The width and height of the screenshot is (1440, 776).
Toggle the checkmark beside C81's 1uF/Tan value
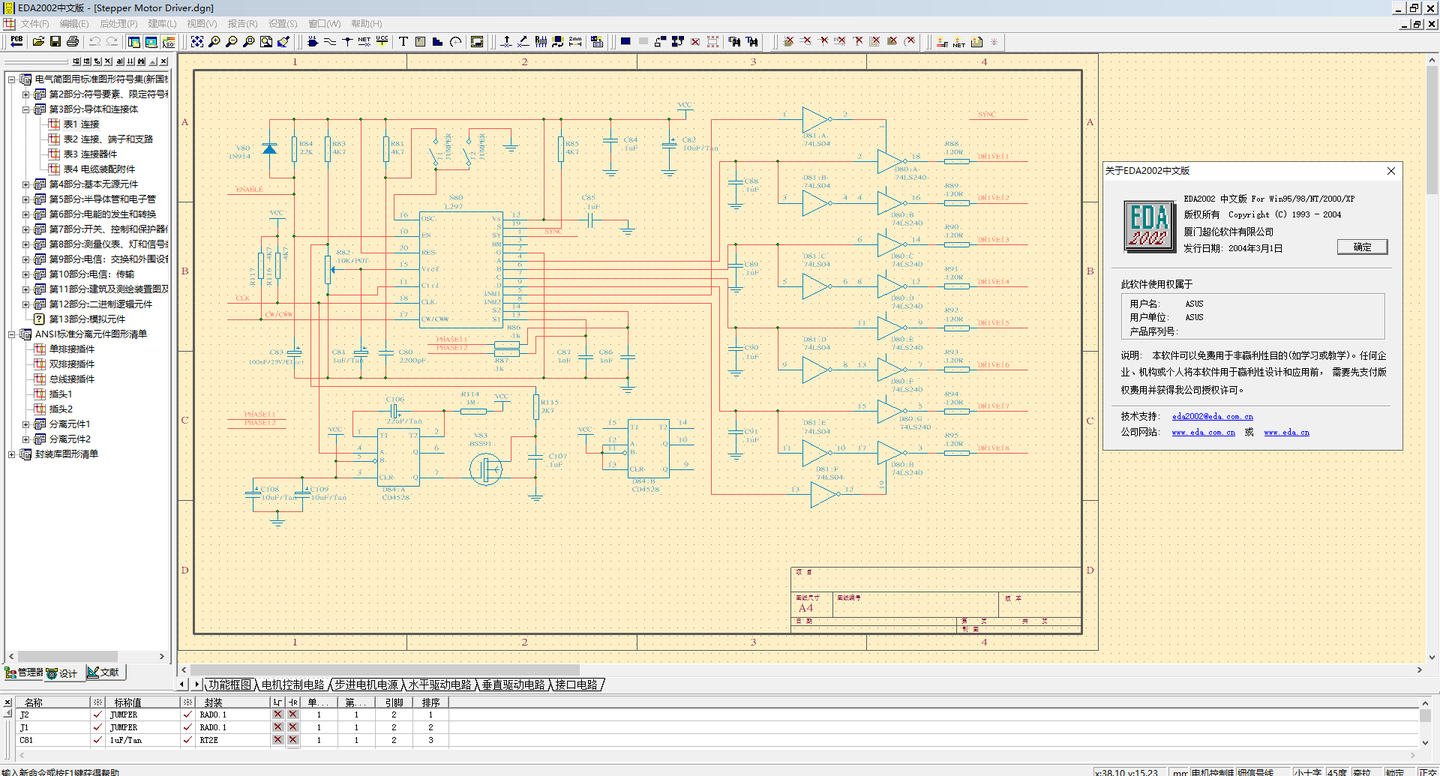(x=97, y=741)
